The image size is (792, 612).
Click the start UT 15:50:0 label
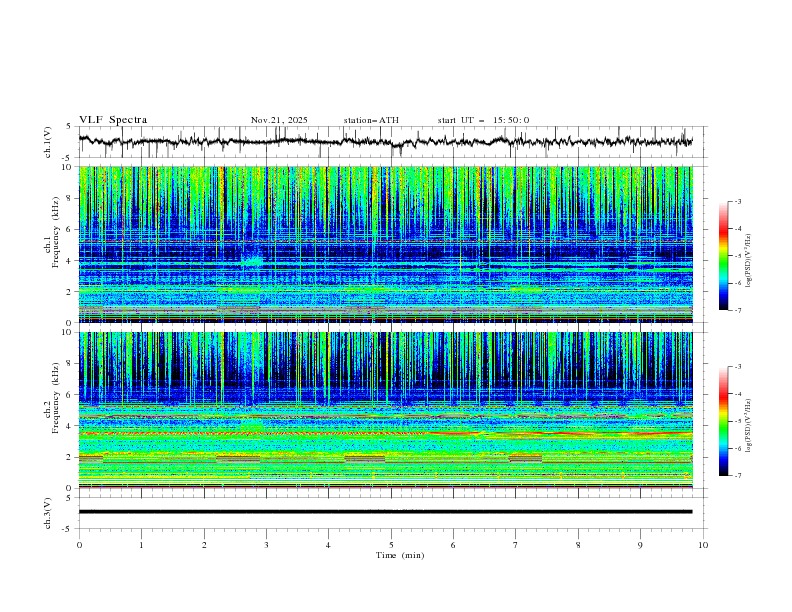483,120
